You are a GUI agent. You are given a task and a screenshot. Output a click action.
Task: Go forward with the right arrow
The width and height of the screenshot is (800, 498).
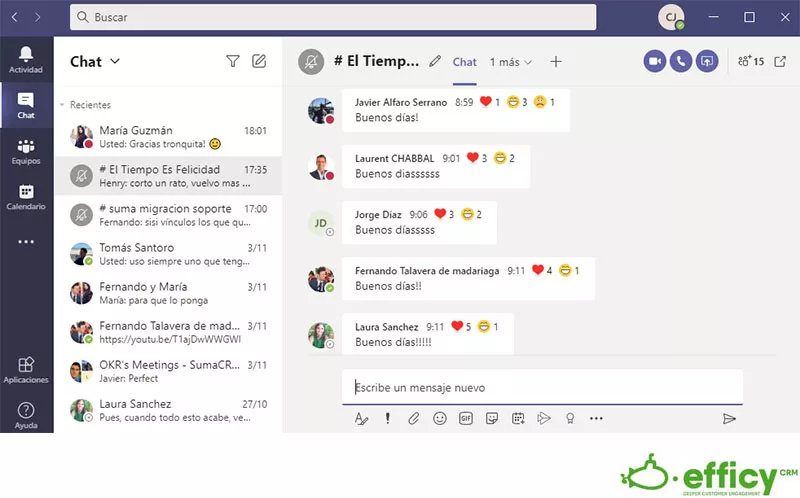[38, 17]
